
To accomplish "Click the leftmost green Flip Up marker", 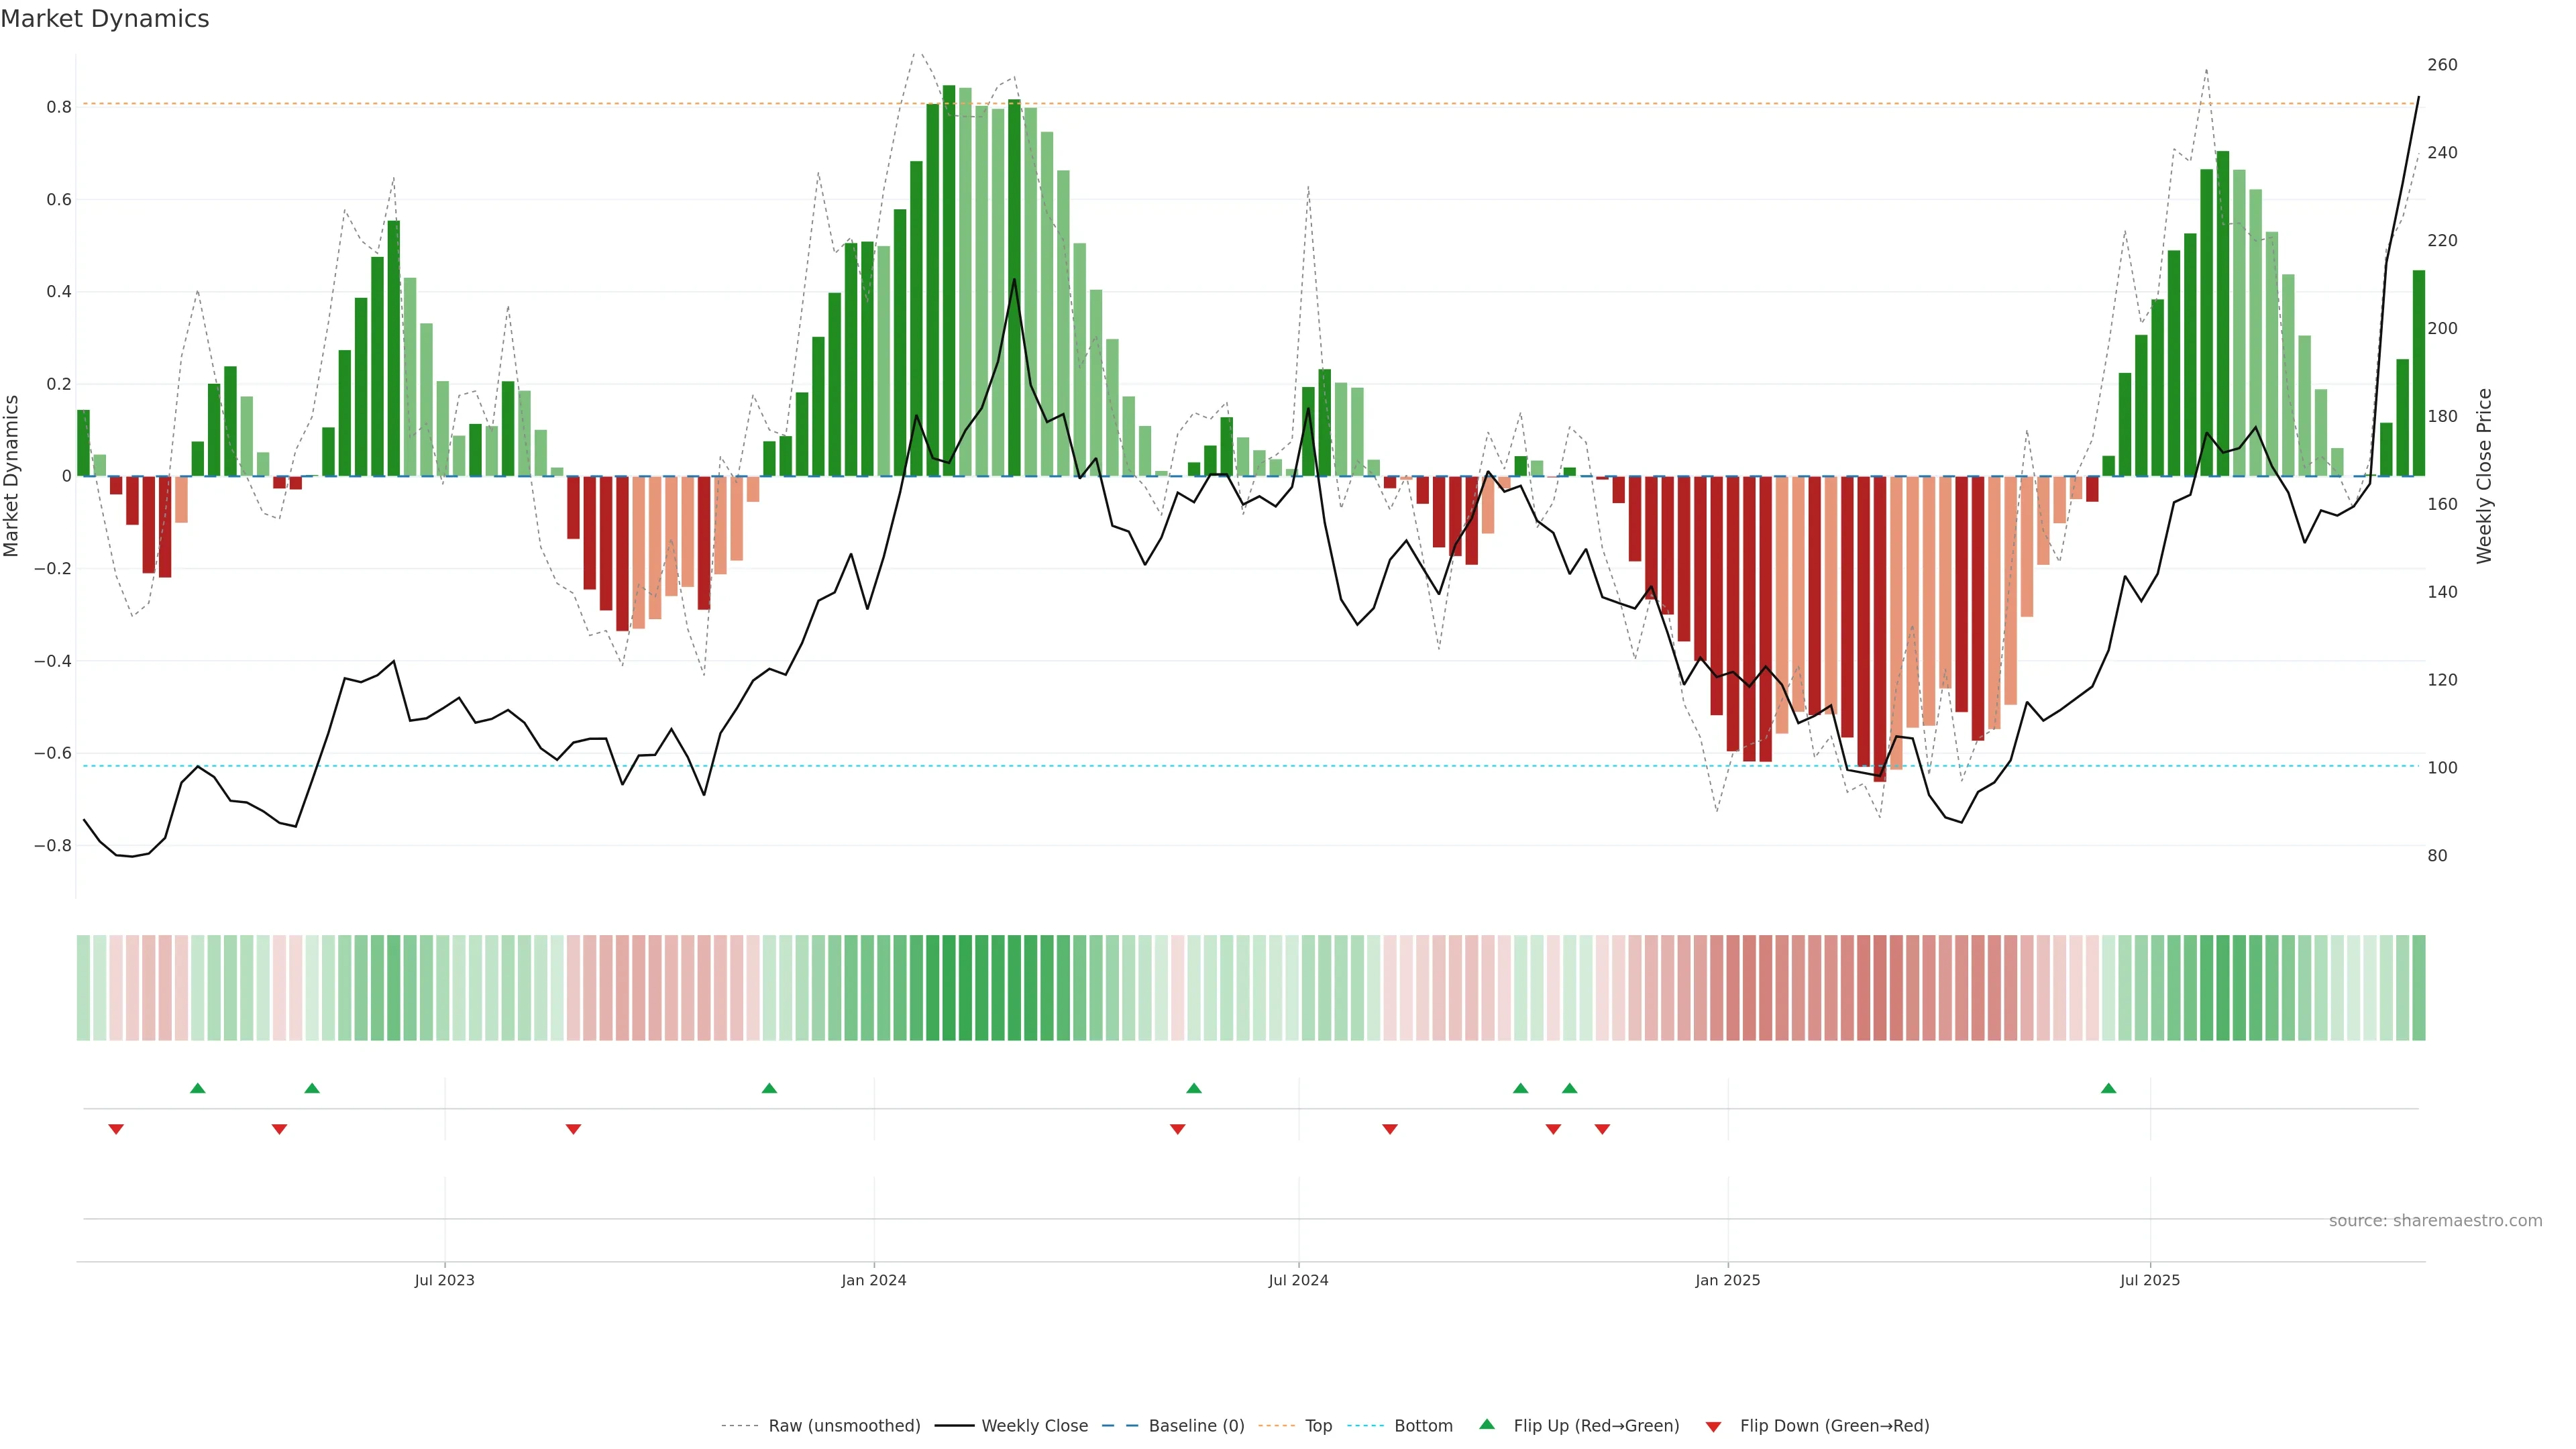I will [198, 1088].
